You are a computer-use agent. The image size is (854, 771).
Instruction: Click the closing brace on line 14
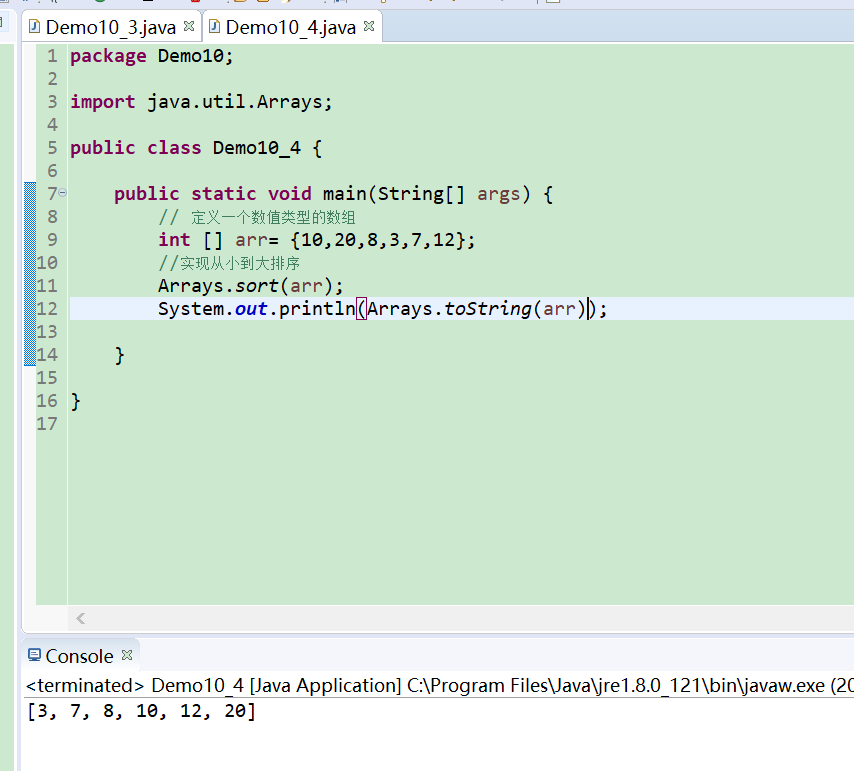[x=120, y=356]
